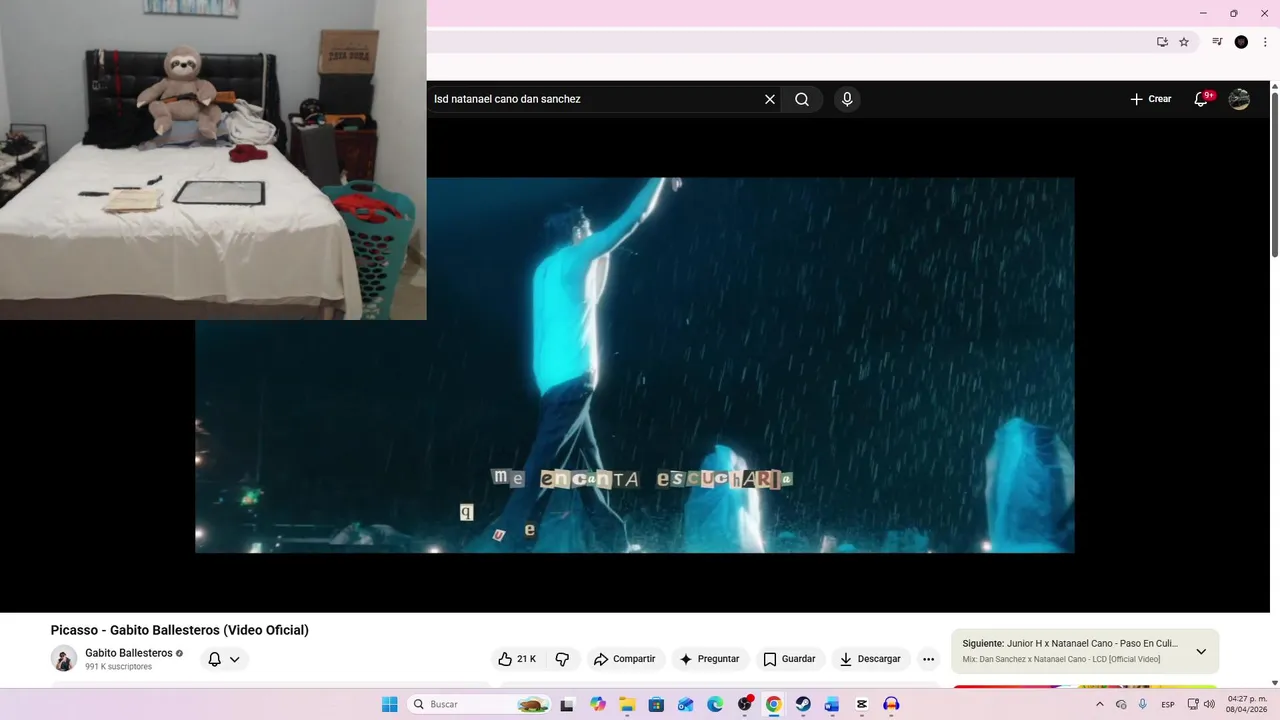Click the video title Picasso text

coord(180,630)
